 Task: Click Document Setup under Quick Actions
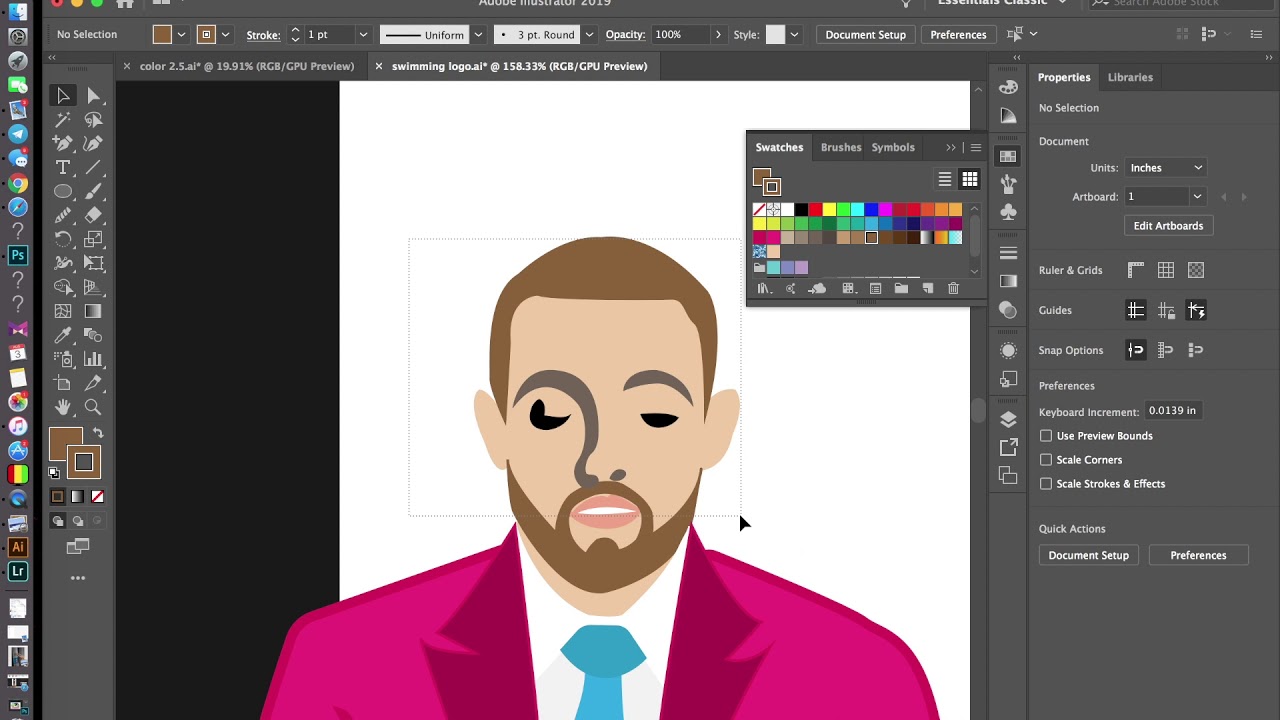(1088, 555)
